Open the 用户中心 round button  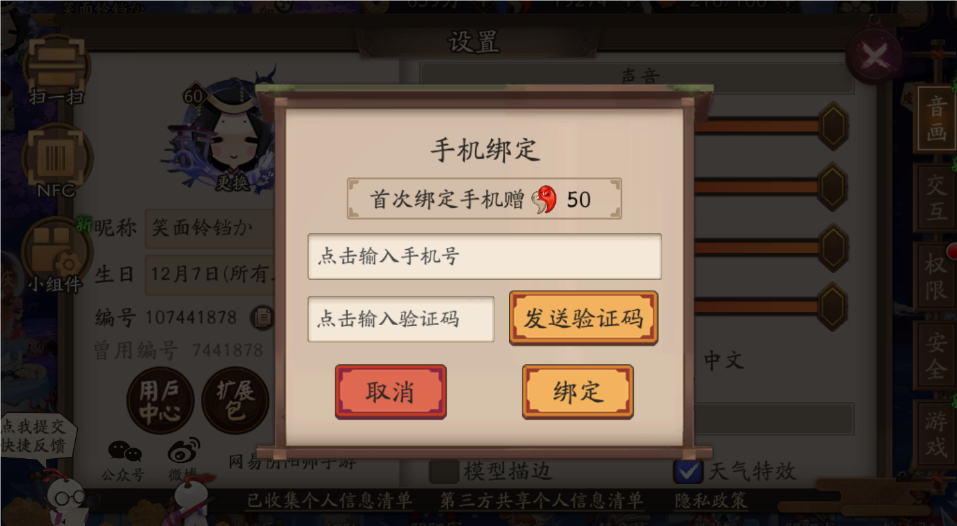click(160, 401)
